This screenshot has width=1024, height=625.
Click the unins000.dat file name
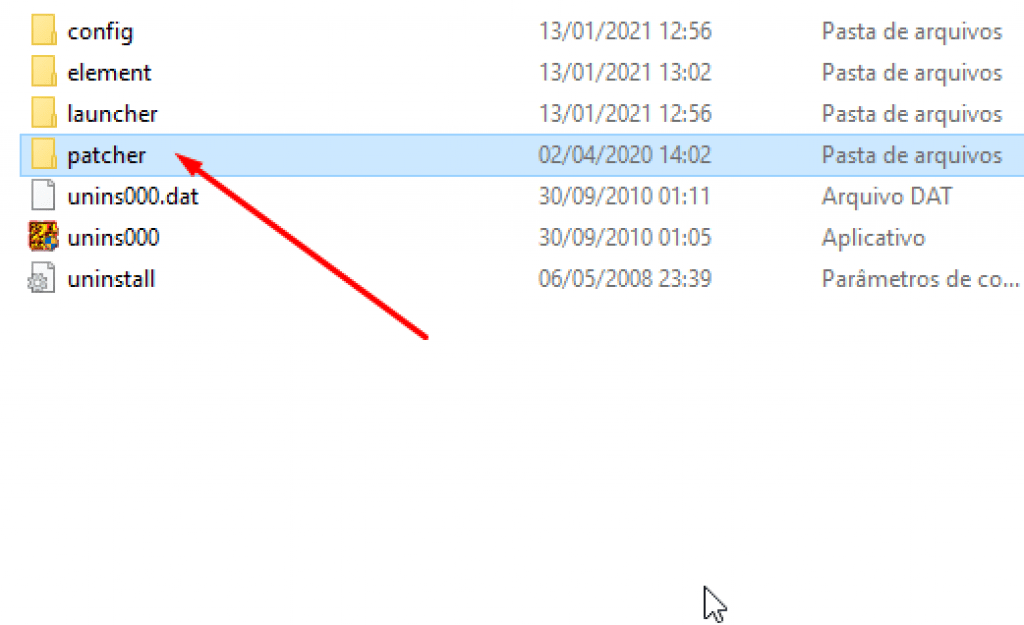(x=133, y=197)
